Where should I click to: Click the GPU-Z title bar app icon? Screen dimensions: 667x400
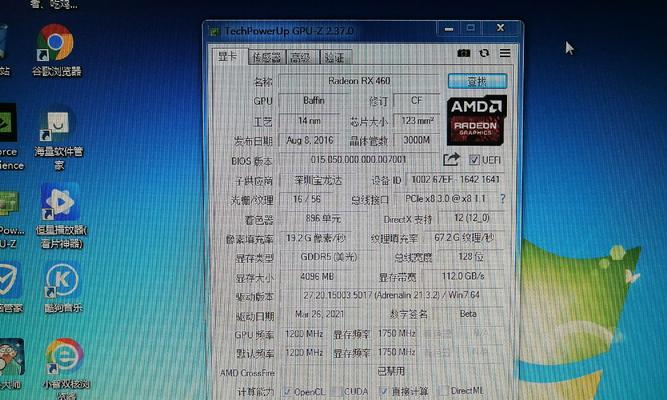(214, 31)
